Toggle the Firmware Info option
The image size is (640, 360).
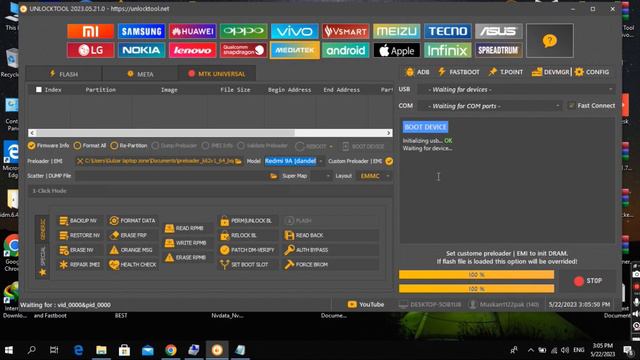click(x=49, y=146)
